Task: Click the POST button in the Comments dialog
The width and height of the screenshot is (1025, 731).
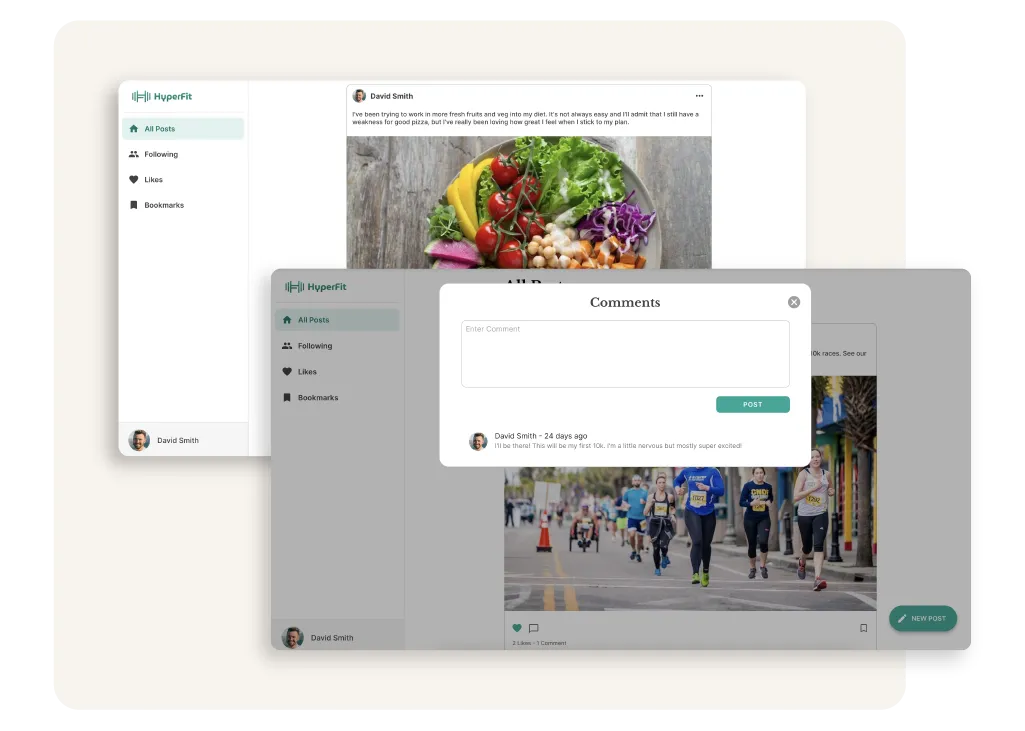Action: tap(752, 404)
